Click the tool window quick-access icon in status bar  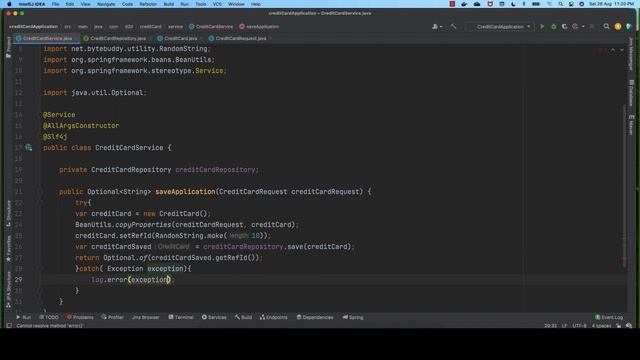point(9,326)
